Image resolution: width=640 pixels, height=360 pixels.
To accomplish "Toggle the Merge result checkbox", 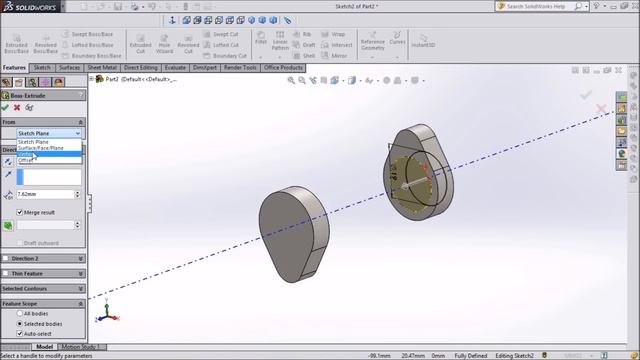I will coord(19,212).
